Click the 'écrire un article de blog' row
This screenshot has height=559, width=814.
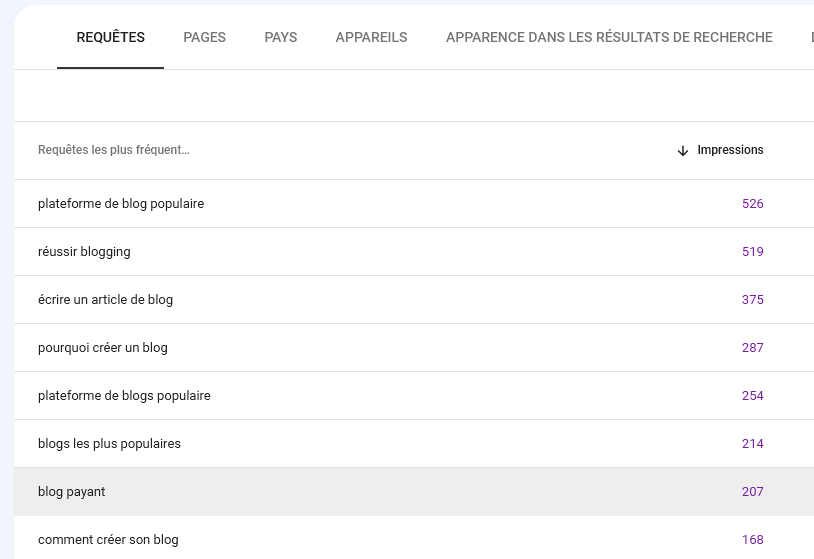tap(414, 299)
